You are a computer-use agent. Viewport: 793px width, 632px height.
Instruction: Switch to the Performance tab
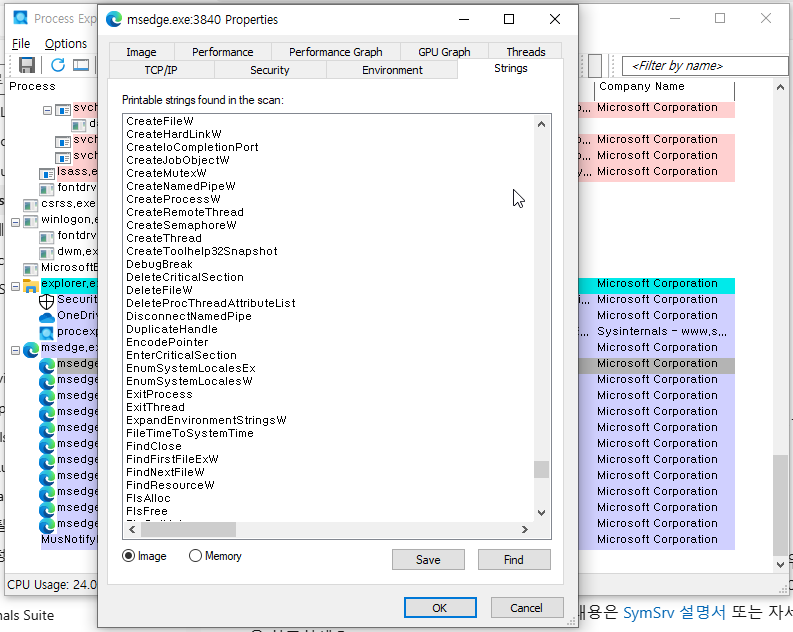tap(223, 52)
